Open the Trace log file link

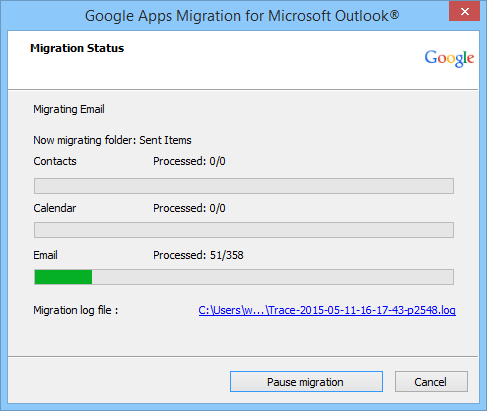(x=327, y=310)
